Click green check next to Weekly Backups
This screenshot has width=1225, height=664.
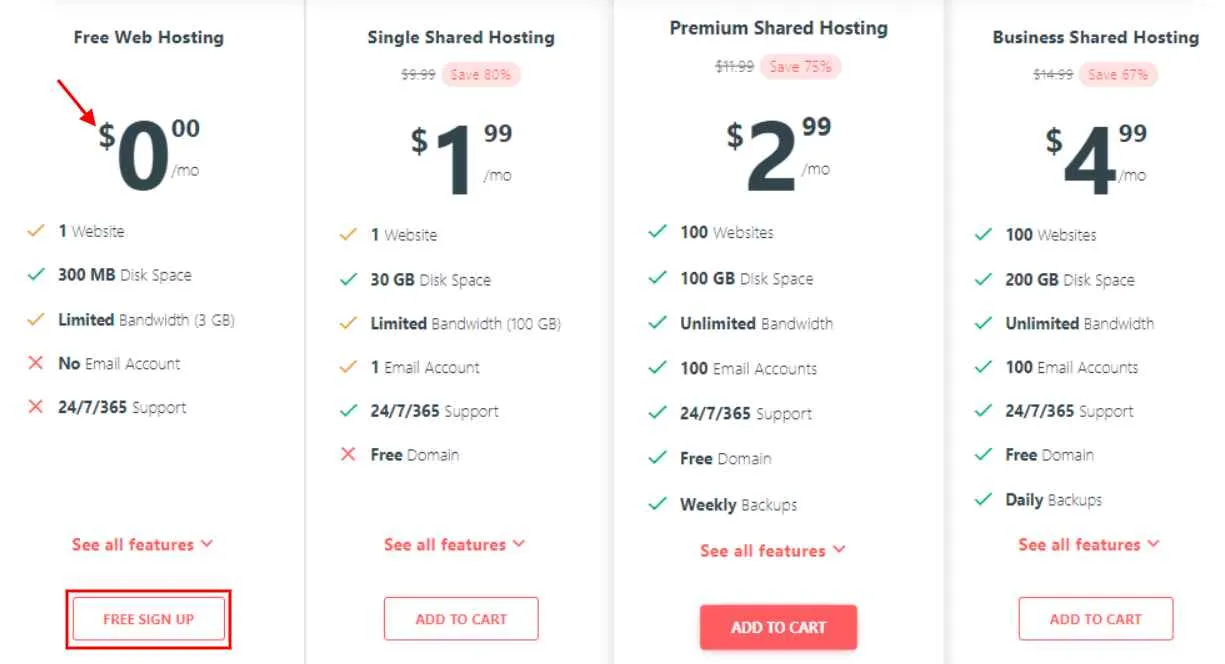(657, 504)
